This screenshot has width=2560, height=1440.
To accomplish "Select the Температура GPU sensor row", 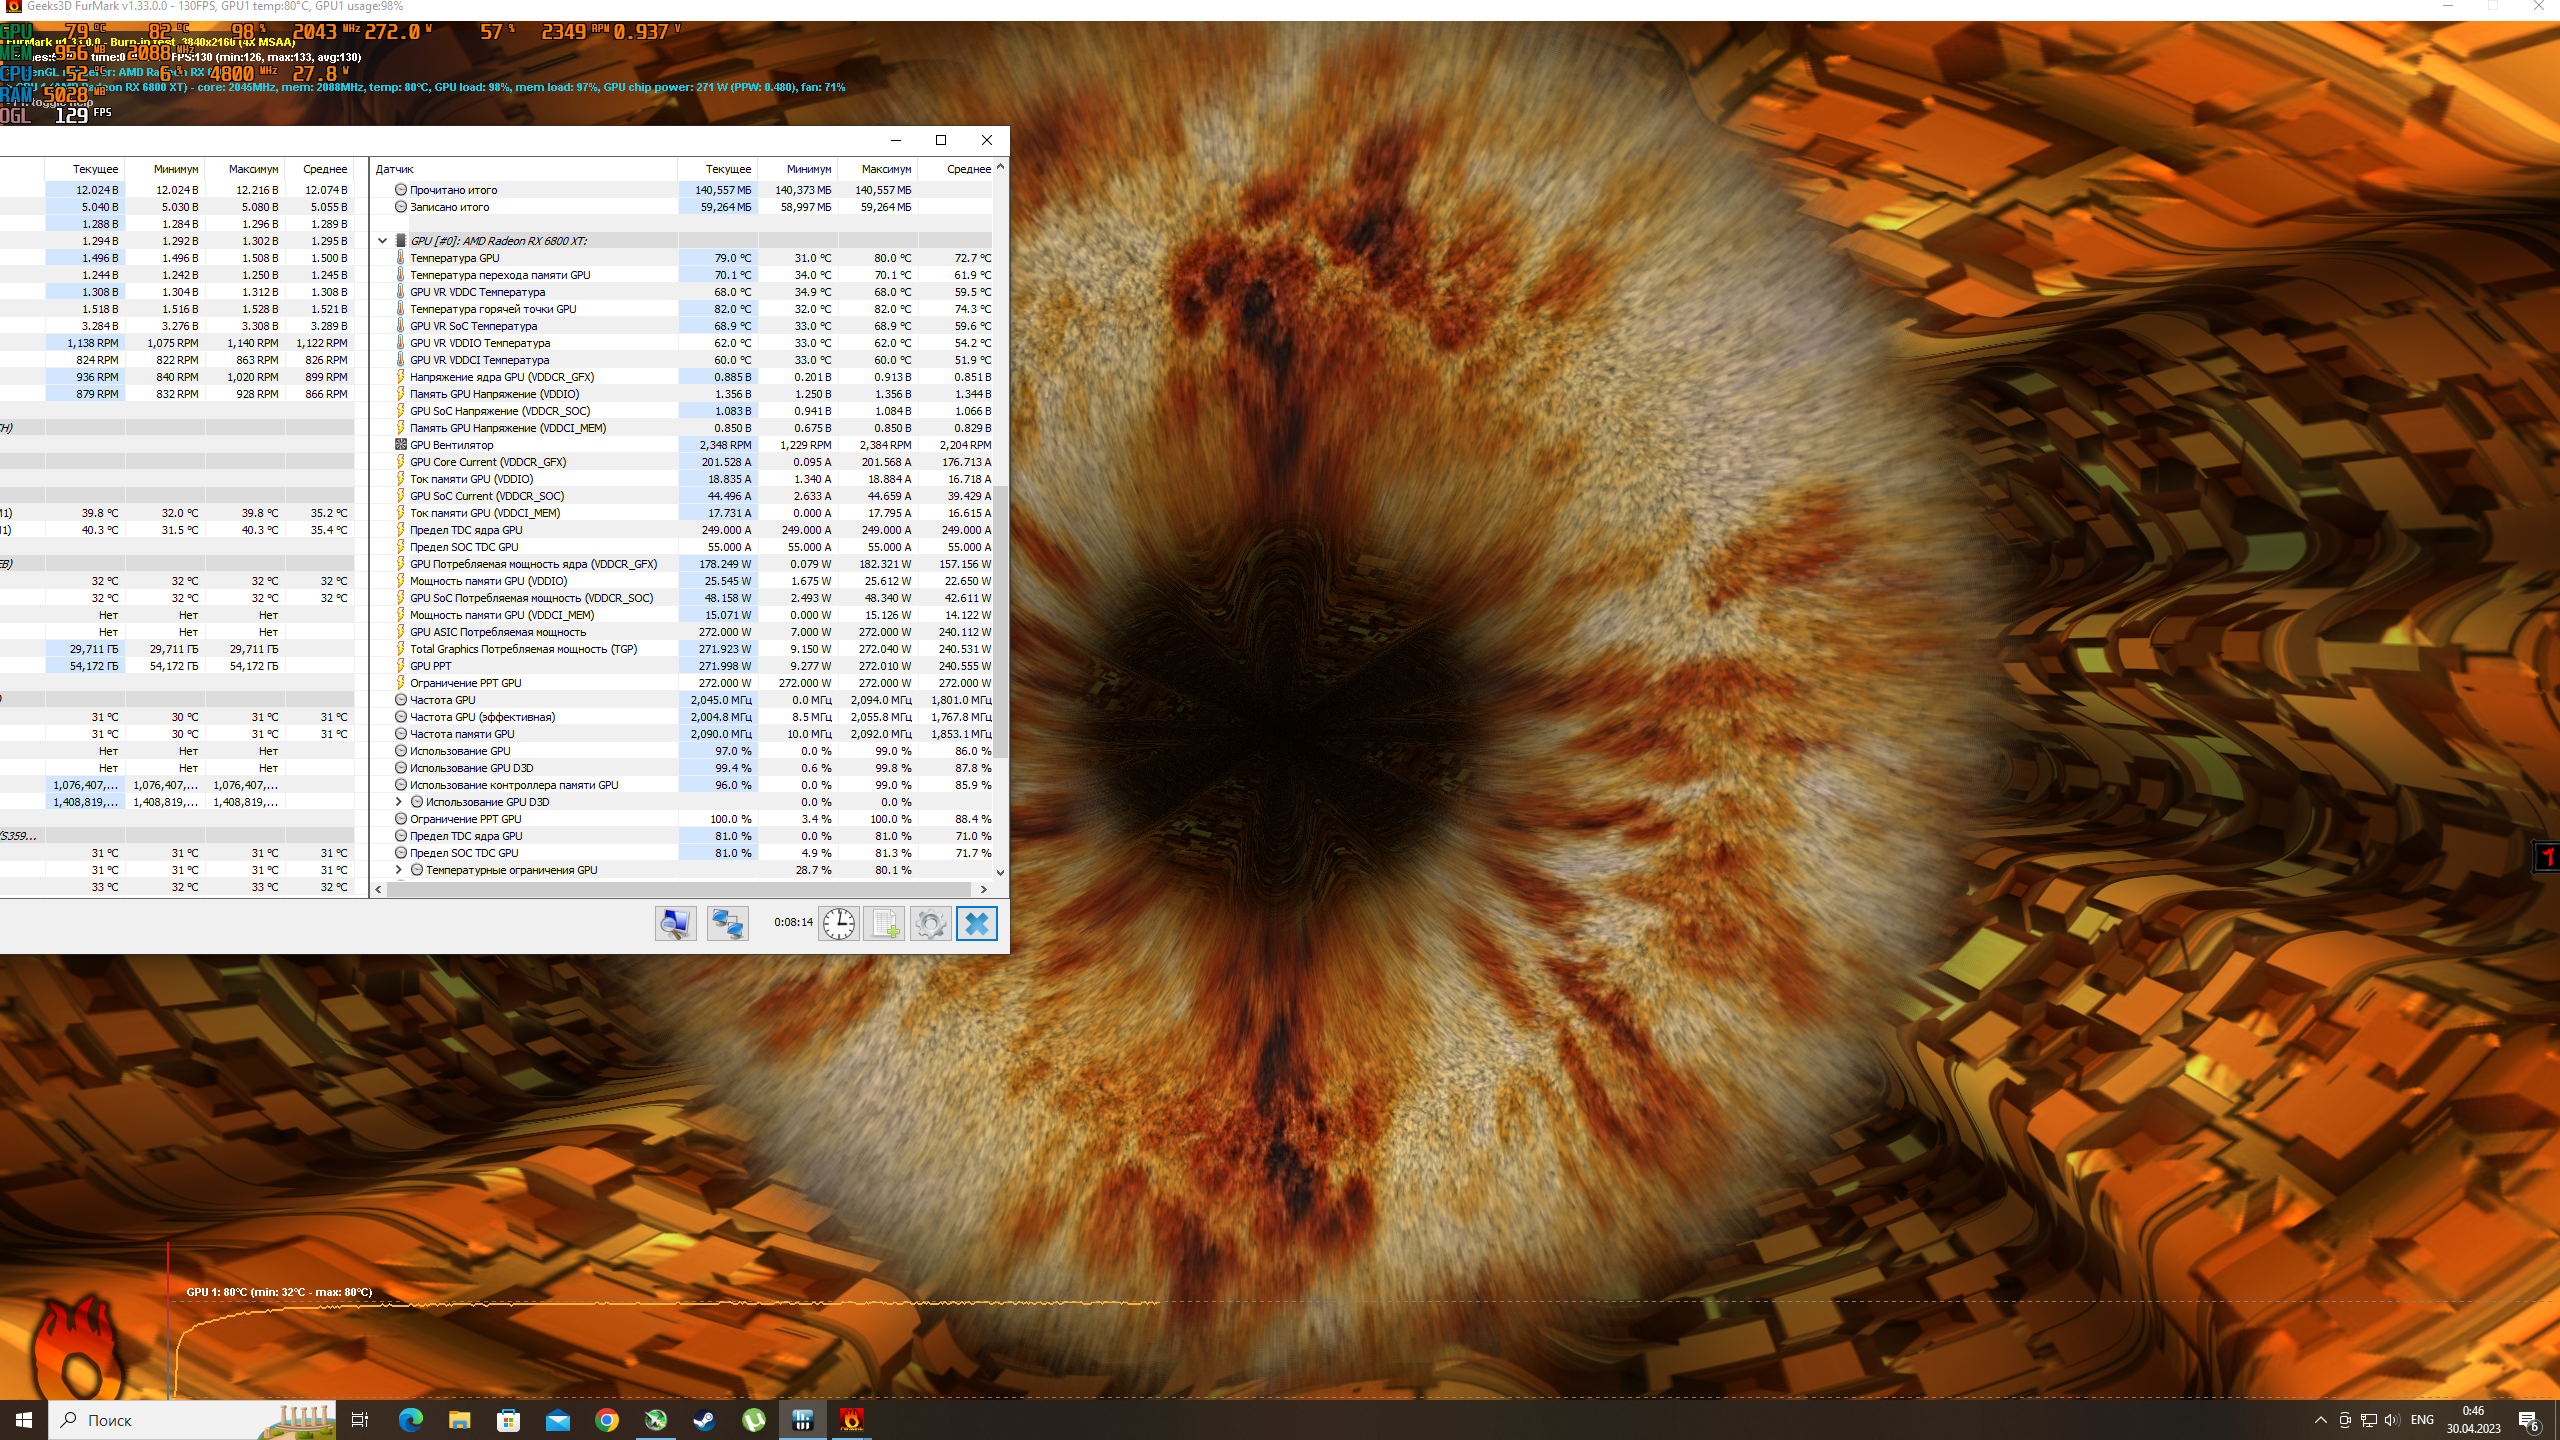I will [455, 258].
